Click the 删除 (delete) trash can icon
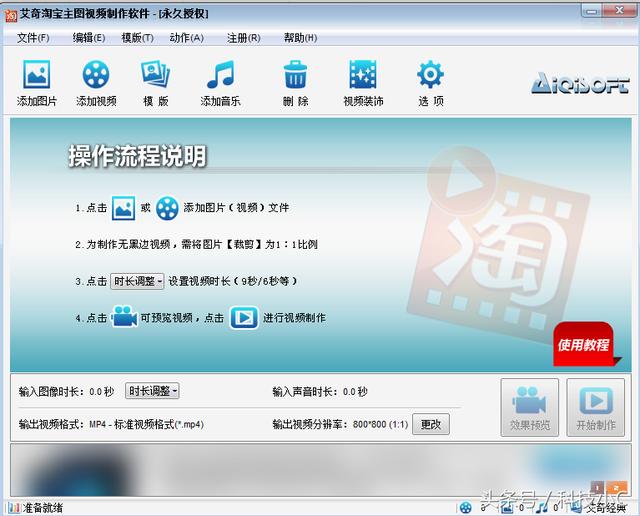Screen dimensions: 640x516 (295, 74)
